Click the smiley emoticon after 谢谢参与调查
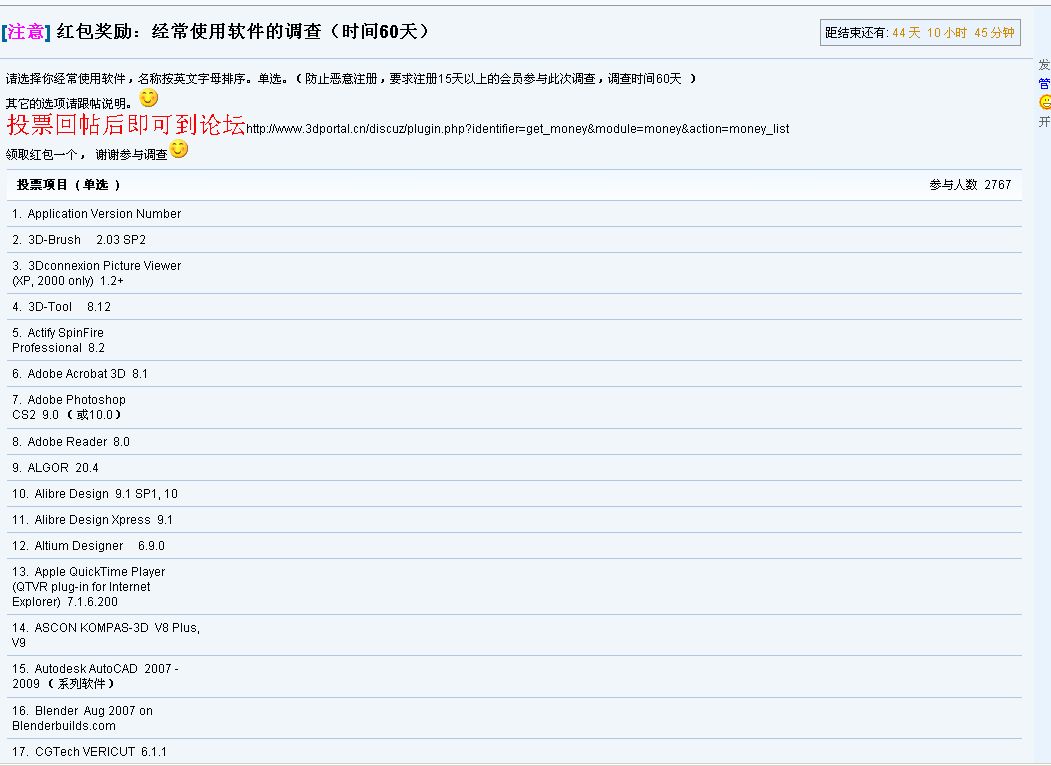The width and height of the screenshot is (1051, 766). tap(178, 149)
